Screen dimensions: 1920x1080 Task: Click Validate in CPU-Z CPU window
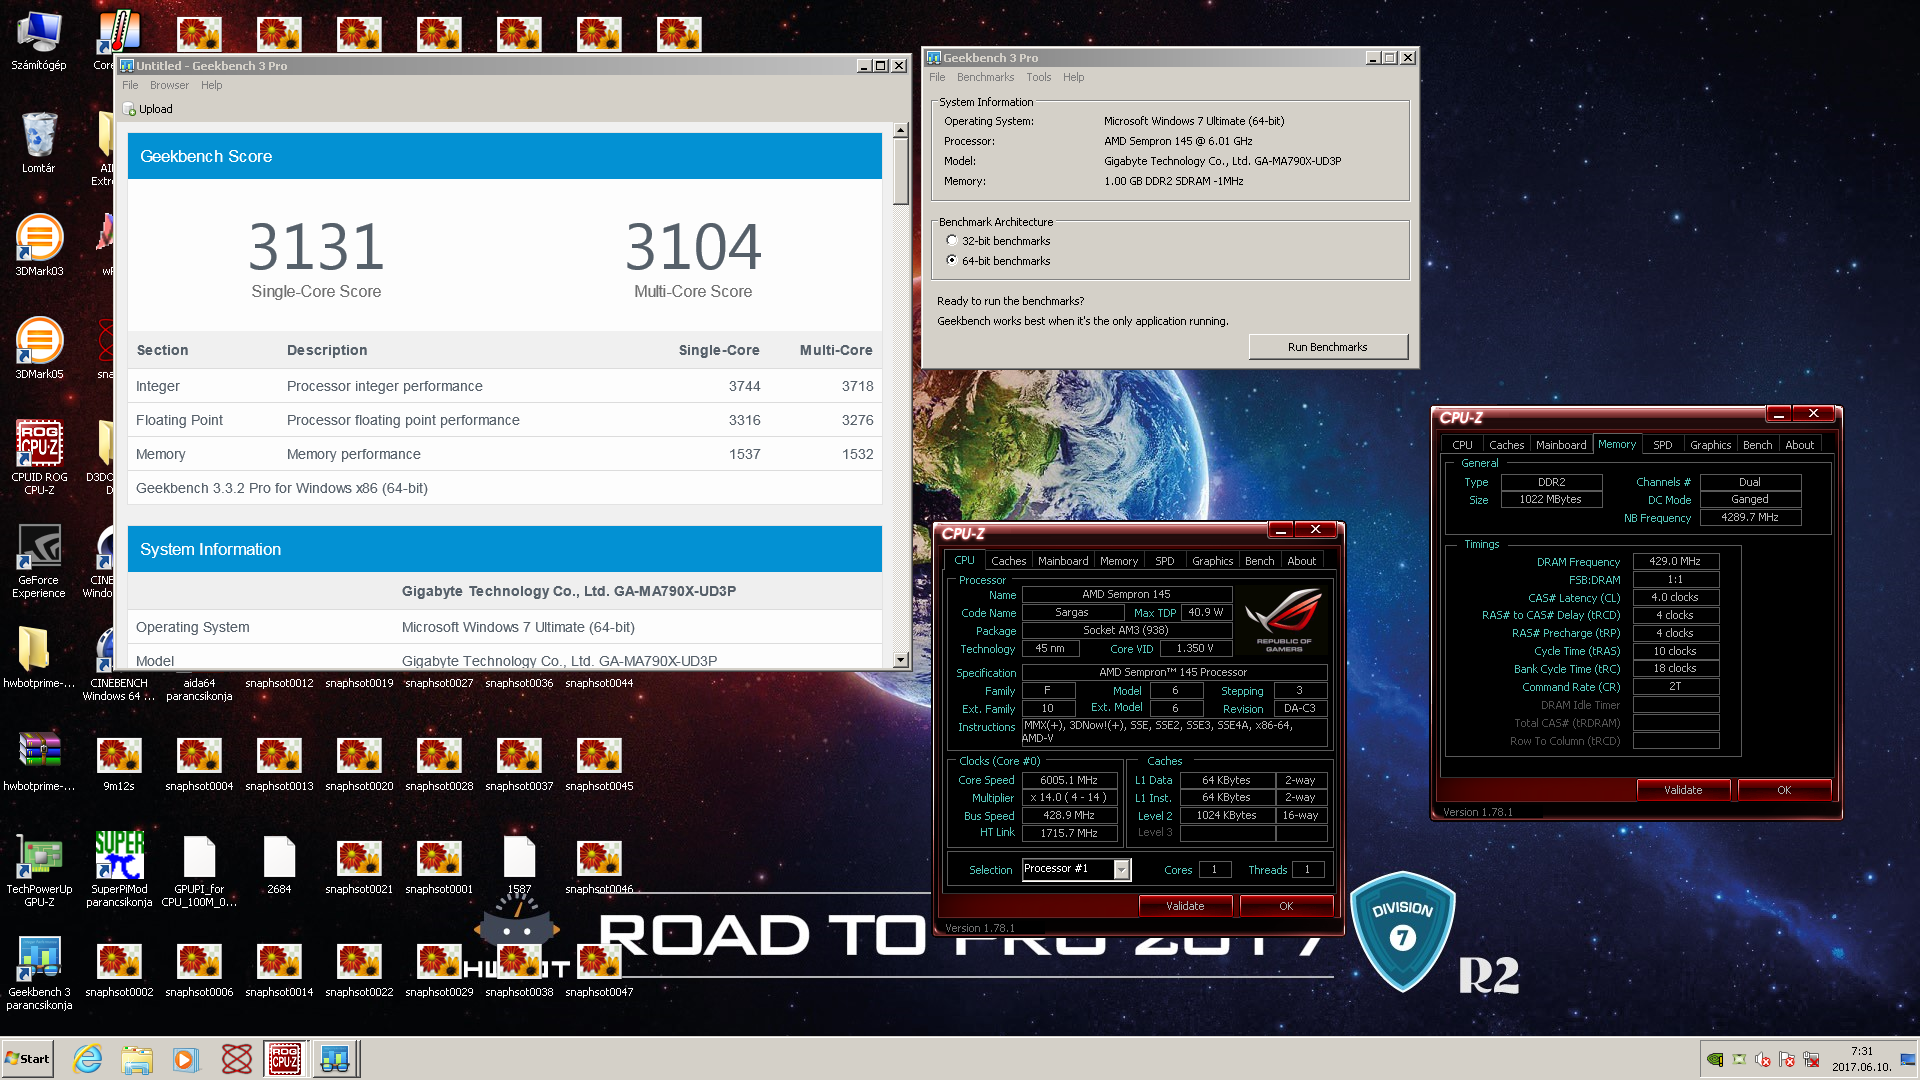tap(1185, 906)
